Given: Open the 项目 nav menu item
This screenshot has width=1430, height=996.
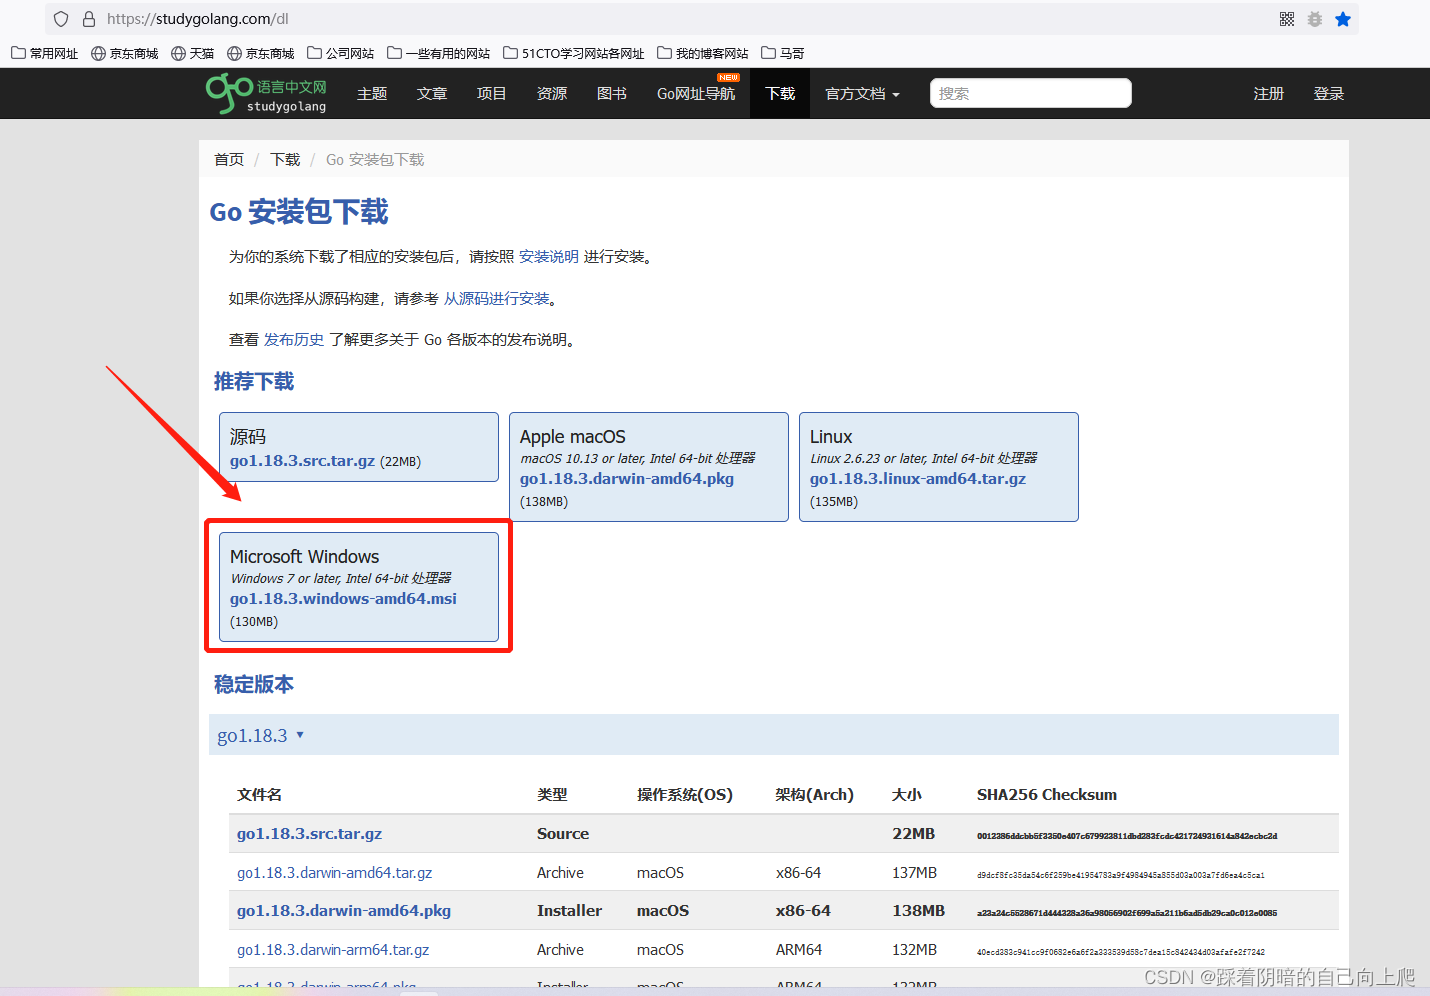Looking at the screenshot, I should point(492,94).
